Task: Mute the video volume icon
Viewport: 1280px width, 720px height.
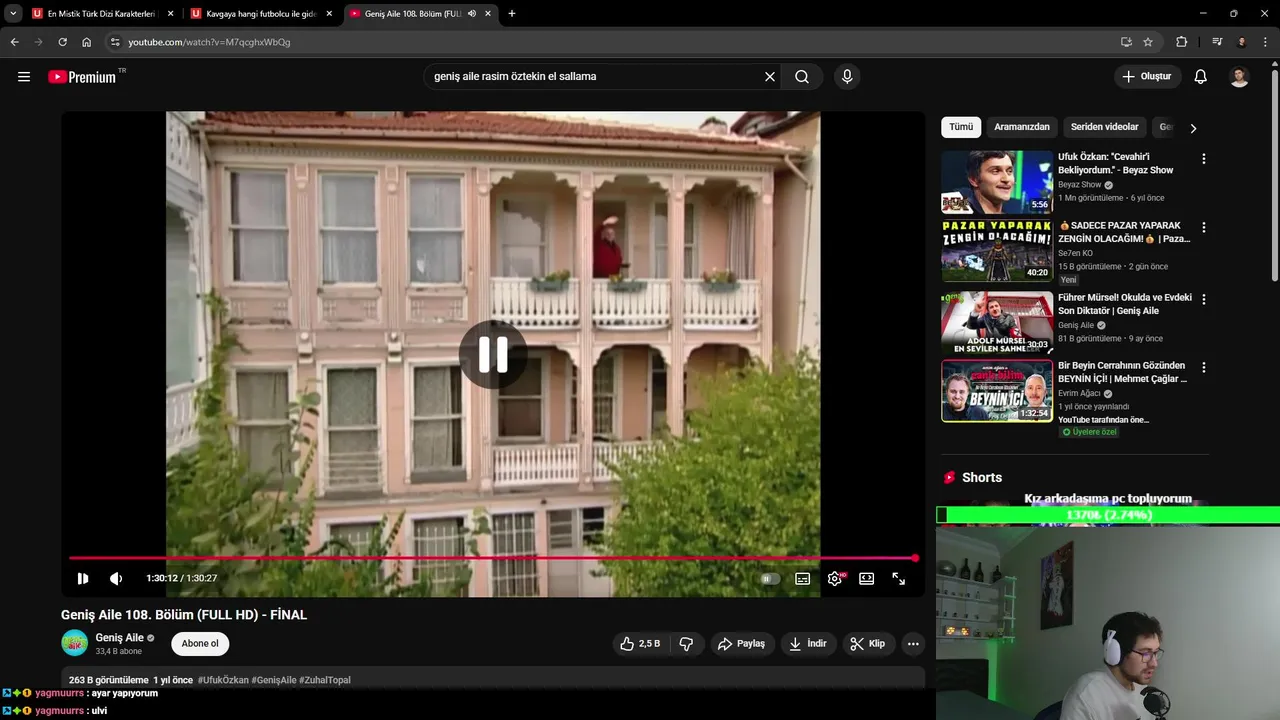Action: coord(116,578)
